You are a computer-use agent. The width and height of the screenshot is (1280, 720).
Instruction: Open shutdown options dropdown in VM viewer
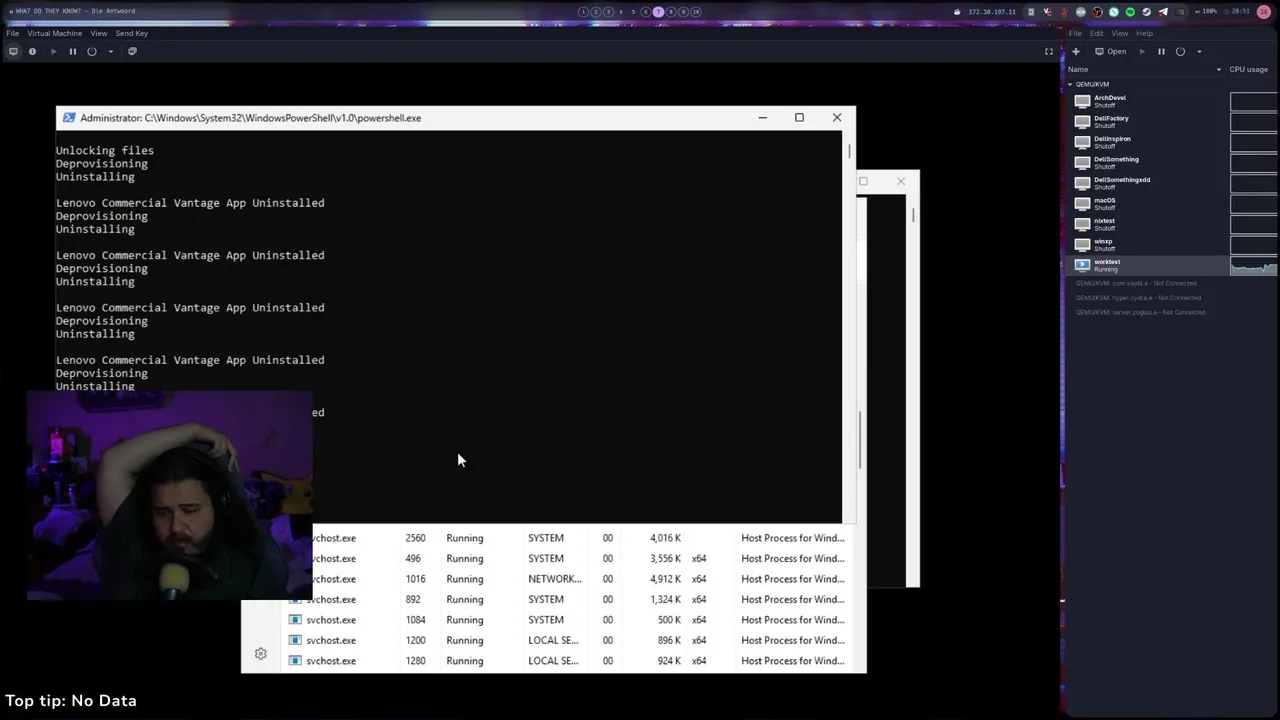coord(110,51)
